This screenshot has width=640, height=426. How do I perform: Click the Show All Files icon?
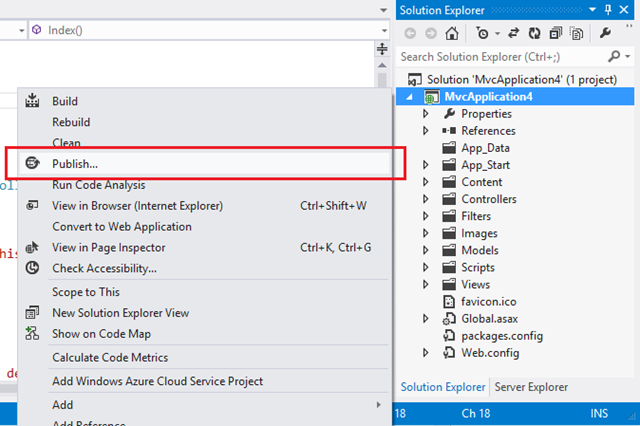click(x=577, y=33)
